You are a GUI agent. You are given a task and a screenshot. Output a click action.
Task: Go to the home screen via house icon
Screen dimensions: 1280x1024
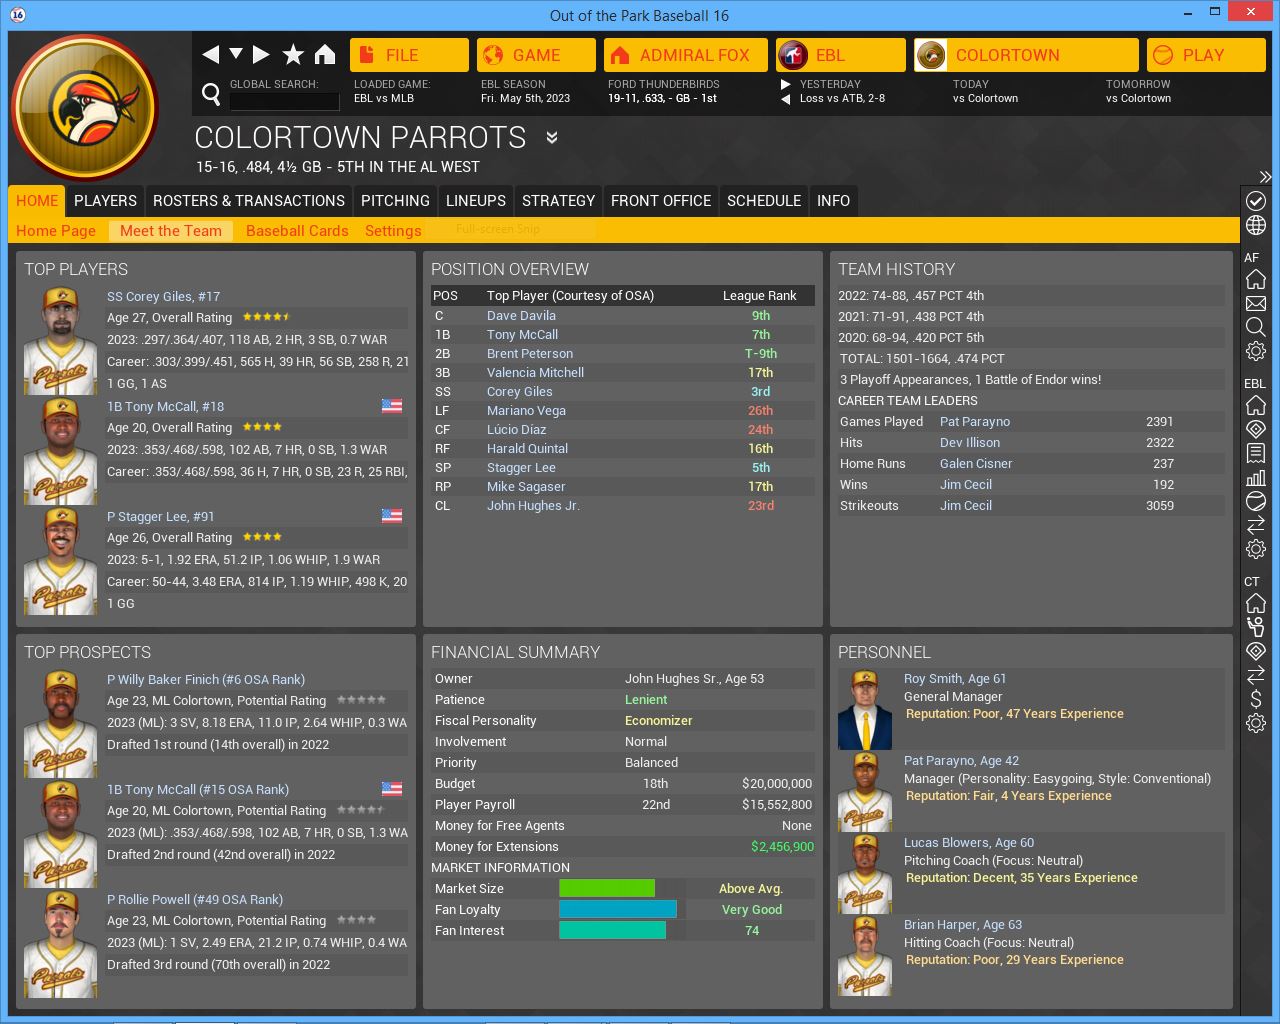325,55
